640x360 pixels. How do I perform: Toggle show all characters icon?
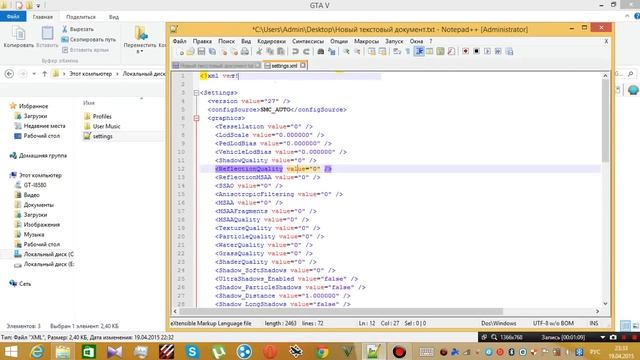[407, 51]
